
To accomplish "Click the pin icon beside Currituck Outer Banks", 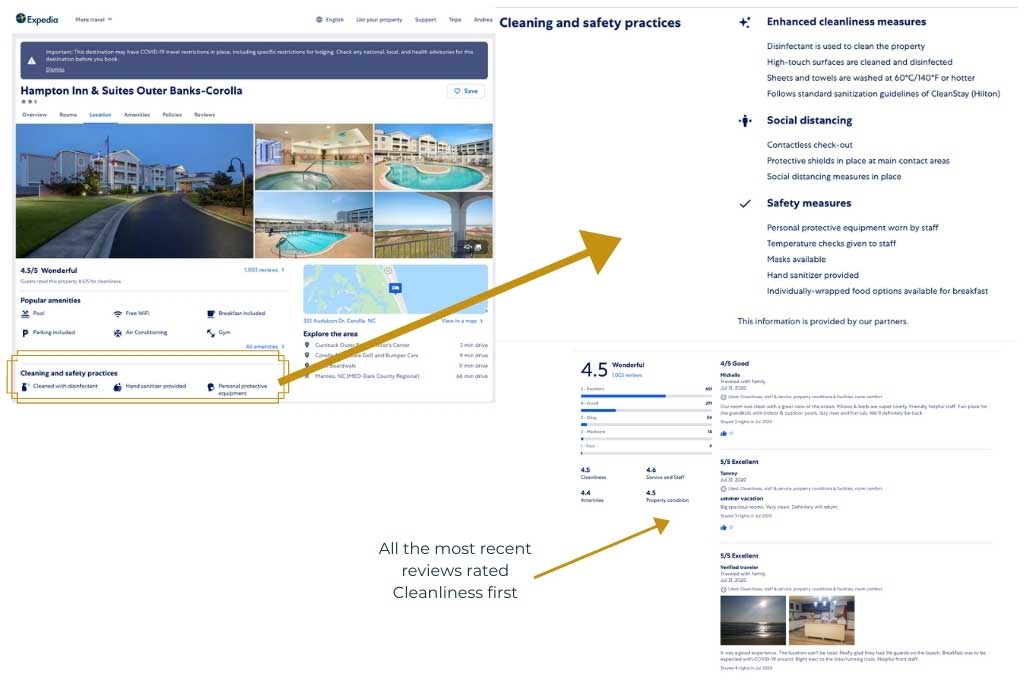I will pyautogui.click(x=307, y=345).
